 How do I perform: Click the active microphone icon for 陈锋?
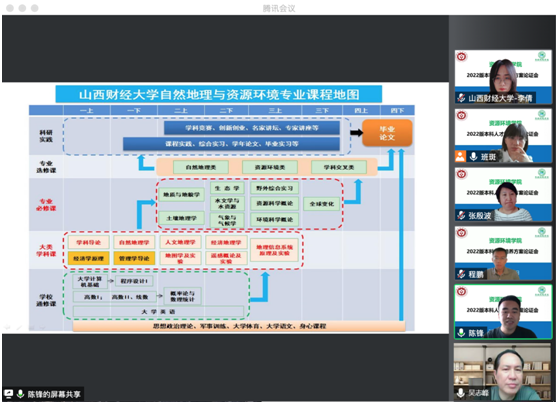pyautogui.click(x=461, y=333)
